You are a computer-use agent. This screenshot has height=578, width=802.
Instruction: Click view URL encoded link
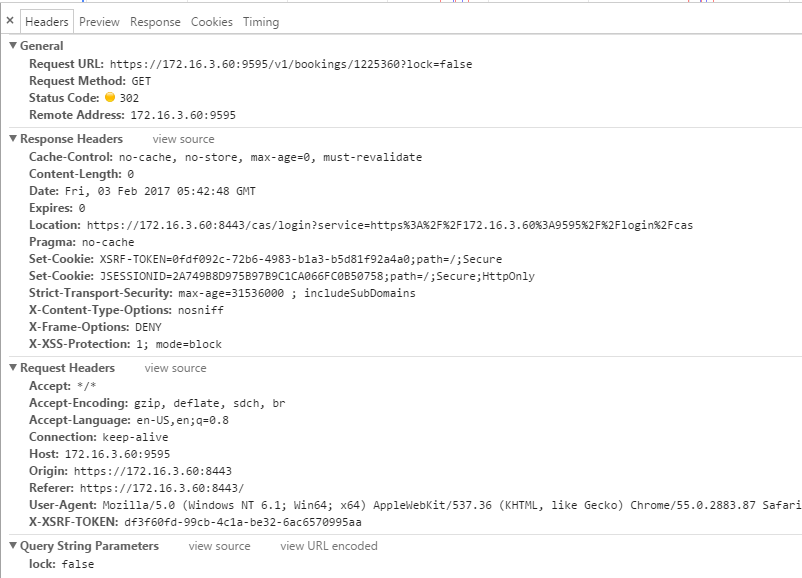tap(329, 546)
